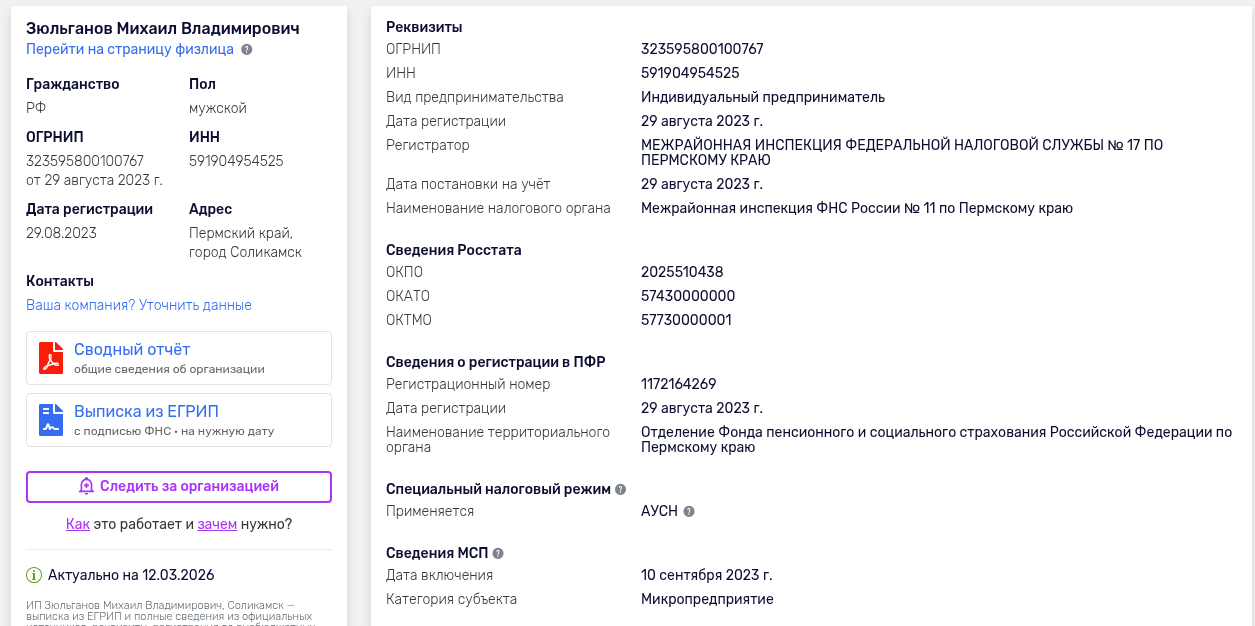Click the help icon beside "Перейти на страницу физлица"
Image resolution: width=1255 pixels, height=626 pixels.
247,49
